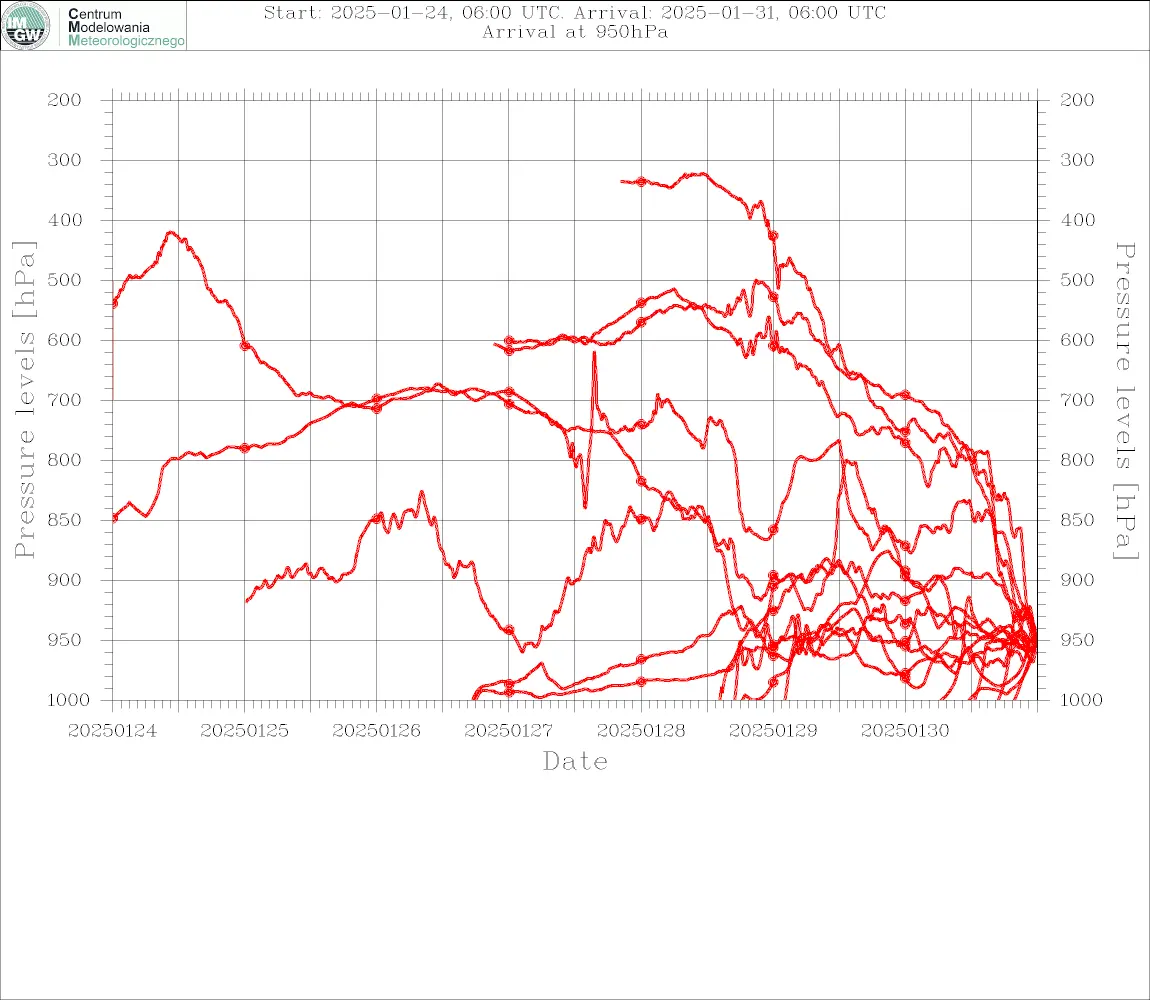Click the right axis 900 label
Viewport: 1150px width, 1000px height.
click(1077, 580)
